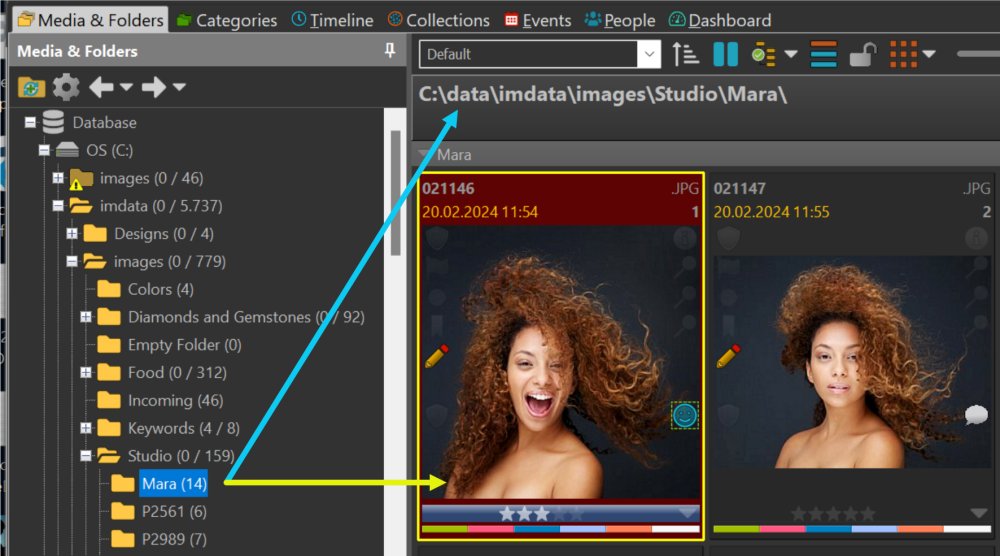Select the orange thumbnail grid view icon
The width and height of the screenshot is (1000, 556).
(x=903, y=54)
